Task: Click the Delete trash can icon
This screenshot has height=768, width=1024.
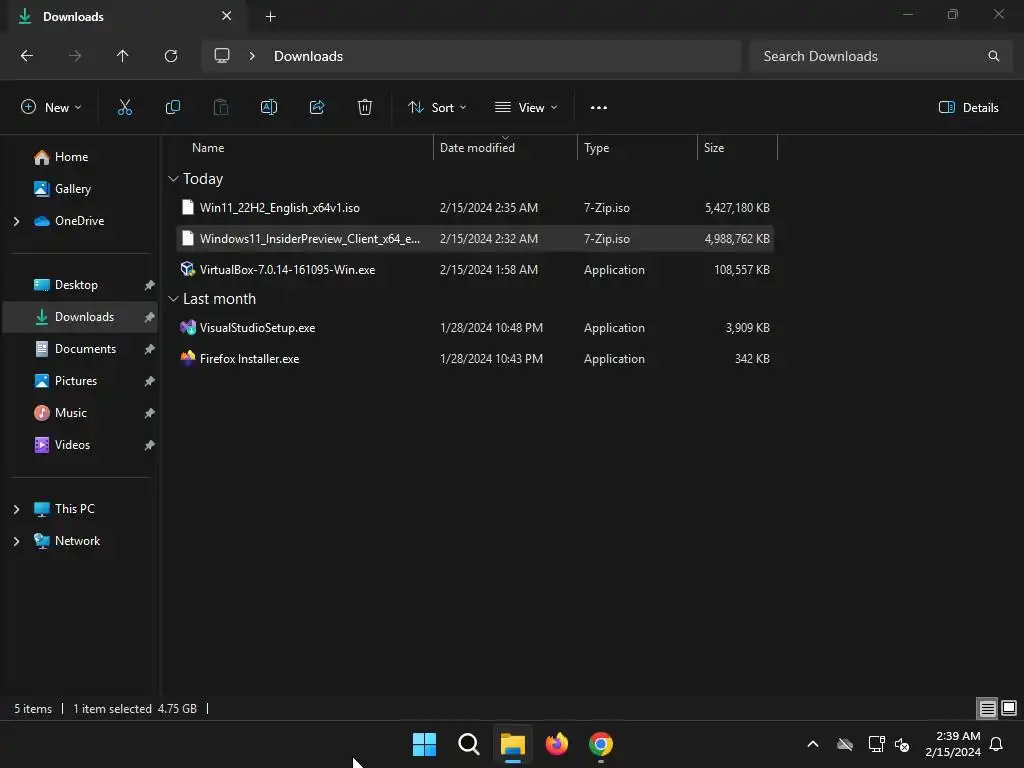Action: [365, 108]
